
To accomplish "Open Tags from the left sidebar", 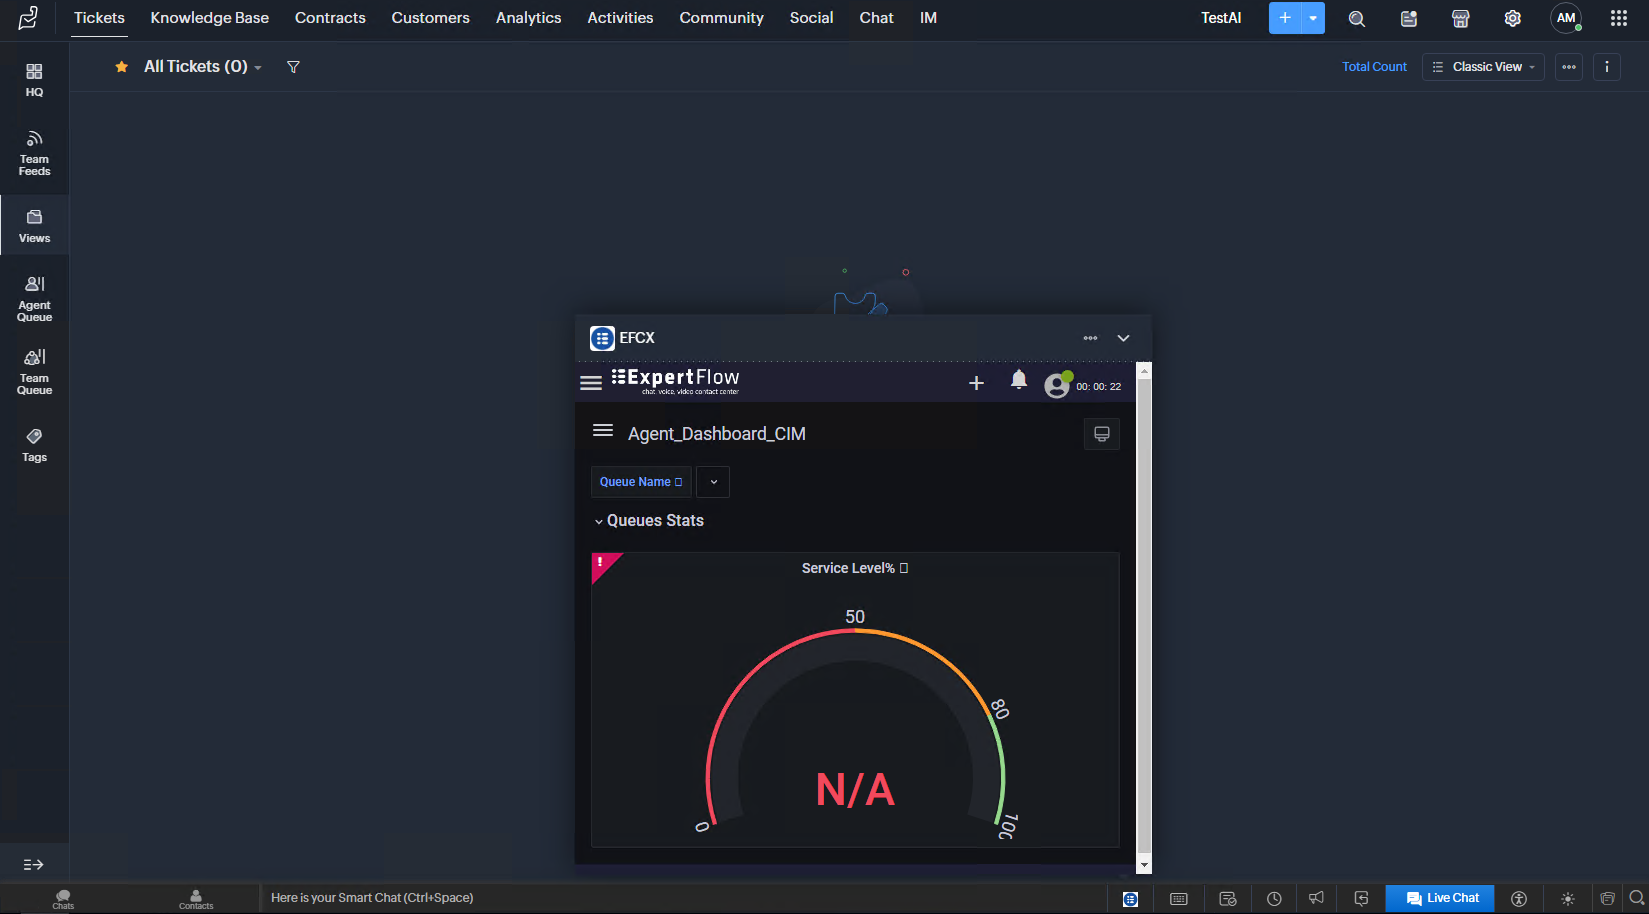I will 34,445.
